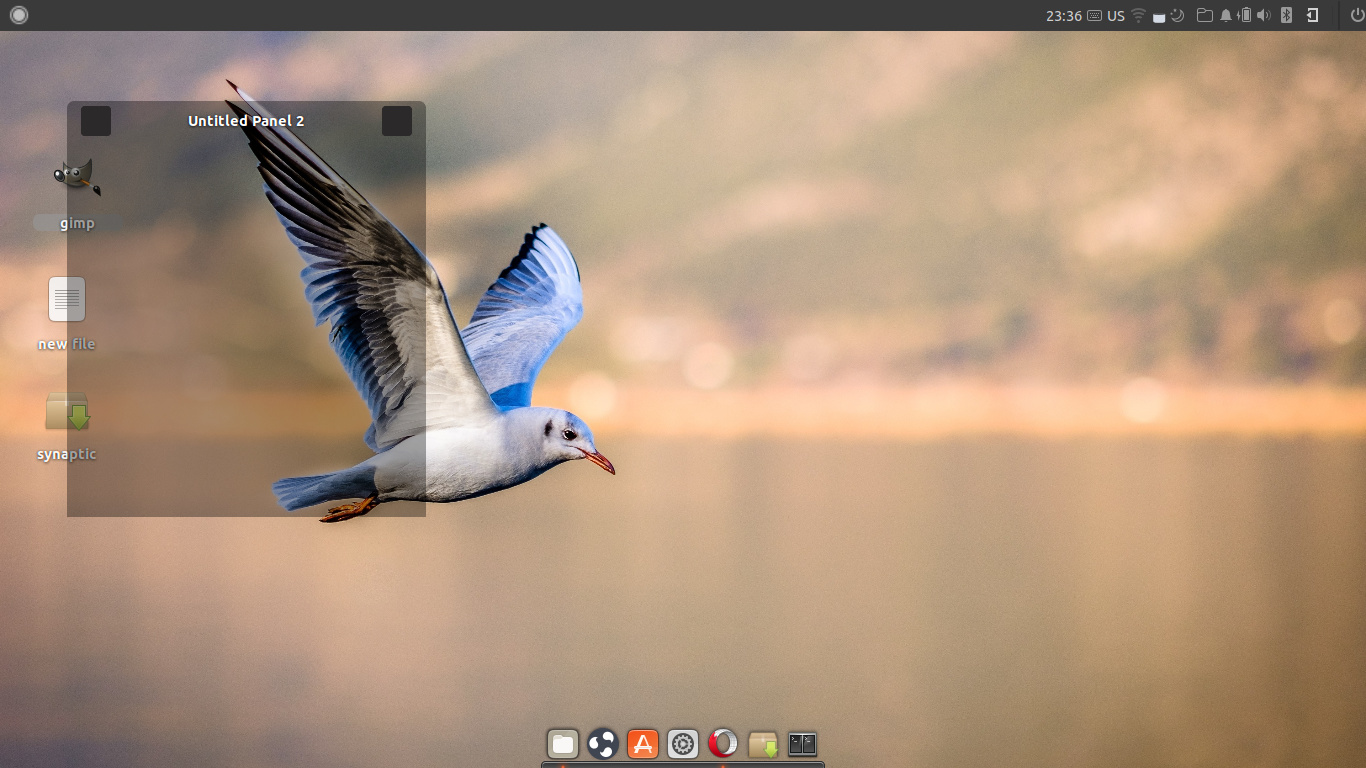Open the terminal emulator from the dock
This screenshot has width=1366, height=768.
pyautogui.click(x=802, y=743)
